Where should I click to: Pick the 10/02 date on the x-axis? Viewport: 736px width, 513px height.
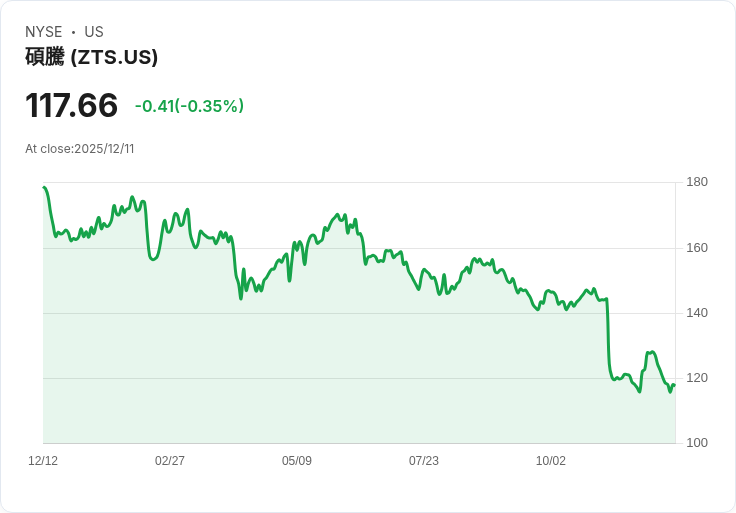click(551, 461)
